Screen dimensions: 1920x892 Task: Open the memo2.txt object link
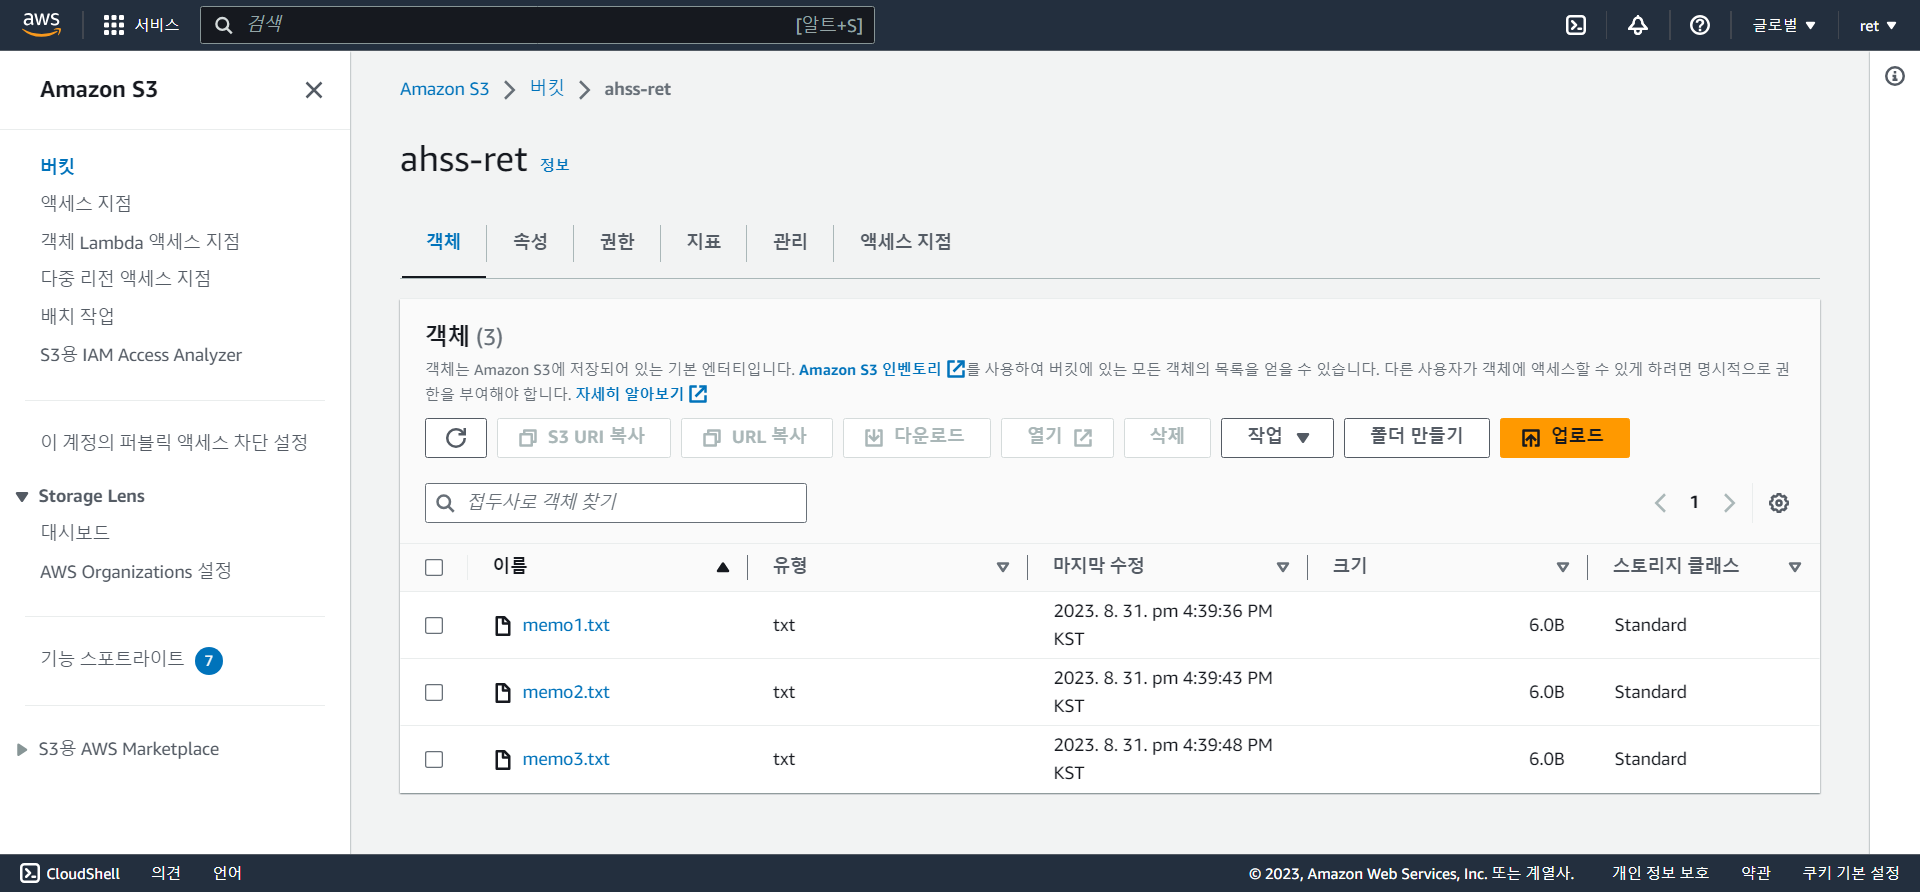[x=566, y=692]
